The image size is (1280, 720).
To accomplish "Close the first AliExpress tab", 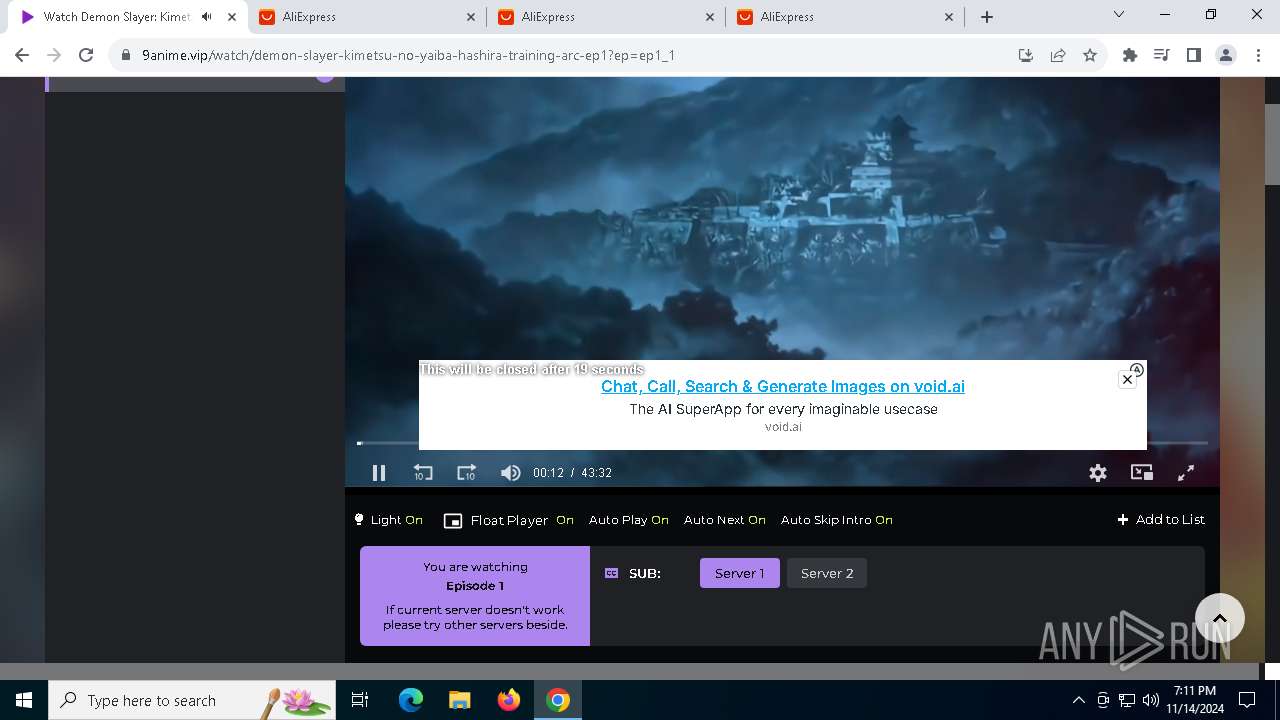I will pos(472,17).
